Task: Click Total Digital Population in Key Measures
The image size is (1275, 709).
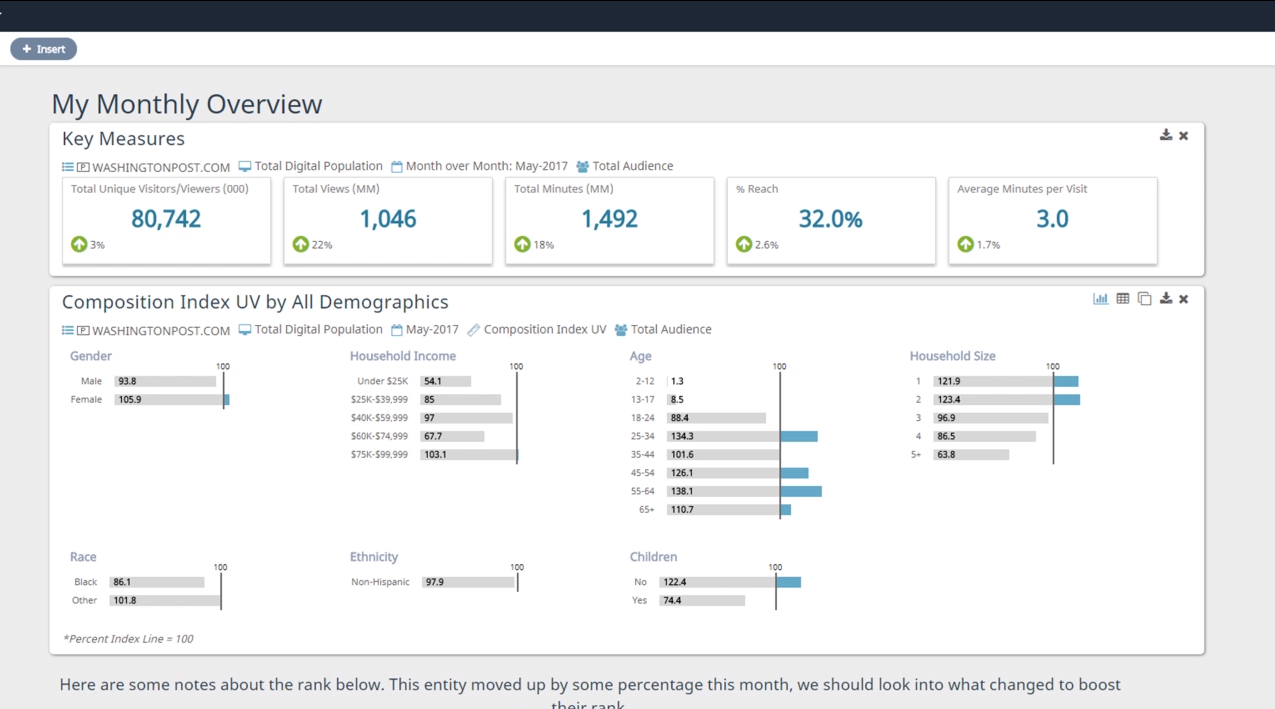Action: (x=317, y=166)
